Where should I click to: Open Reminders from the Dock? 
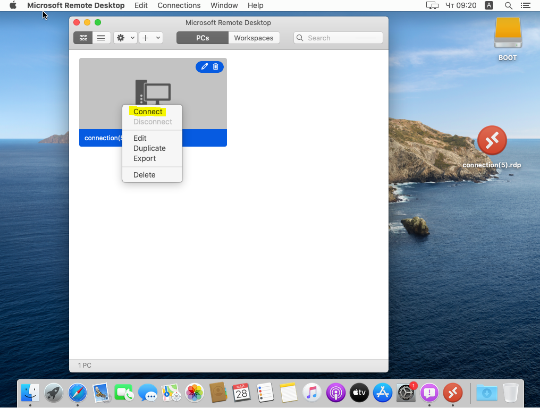coord(265,393)
